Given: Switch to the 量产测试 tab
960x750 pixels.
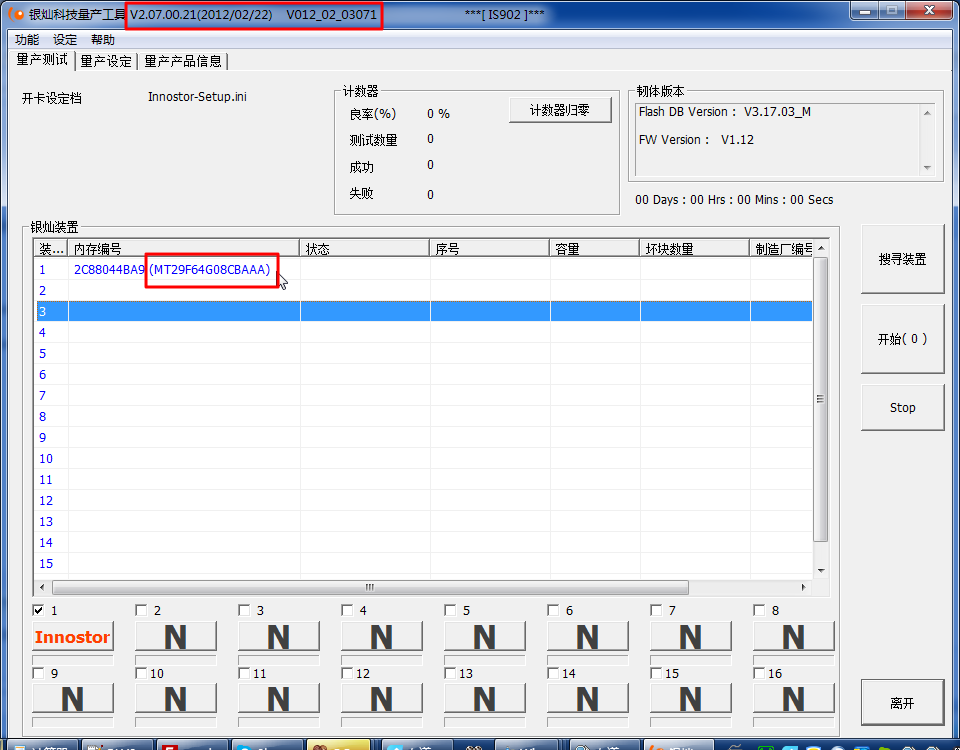Looking at the screenshot, I should click(42, 59).
